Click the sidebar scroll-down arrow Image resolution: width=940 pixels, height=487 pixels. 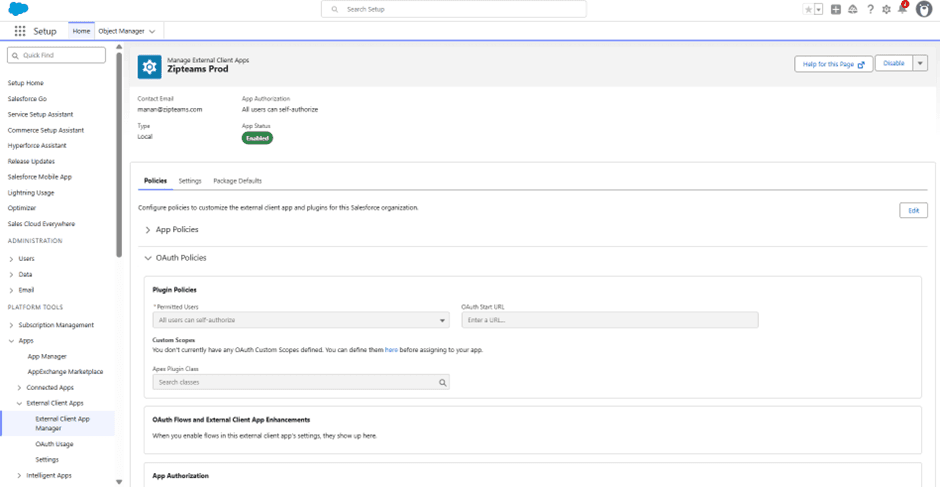click(119, 482)
